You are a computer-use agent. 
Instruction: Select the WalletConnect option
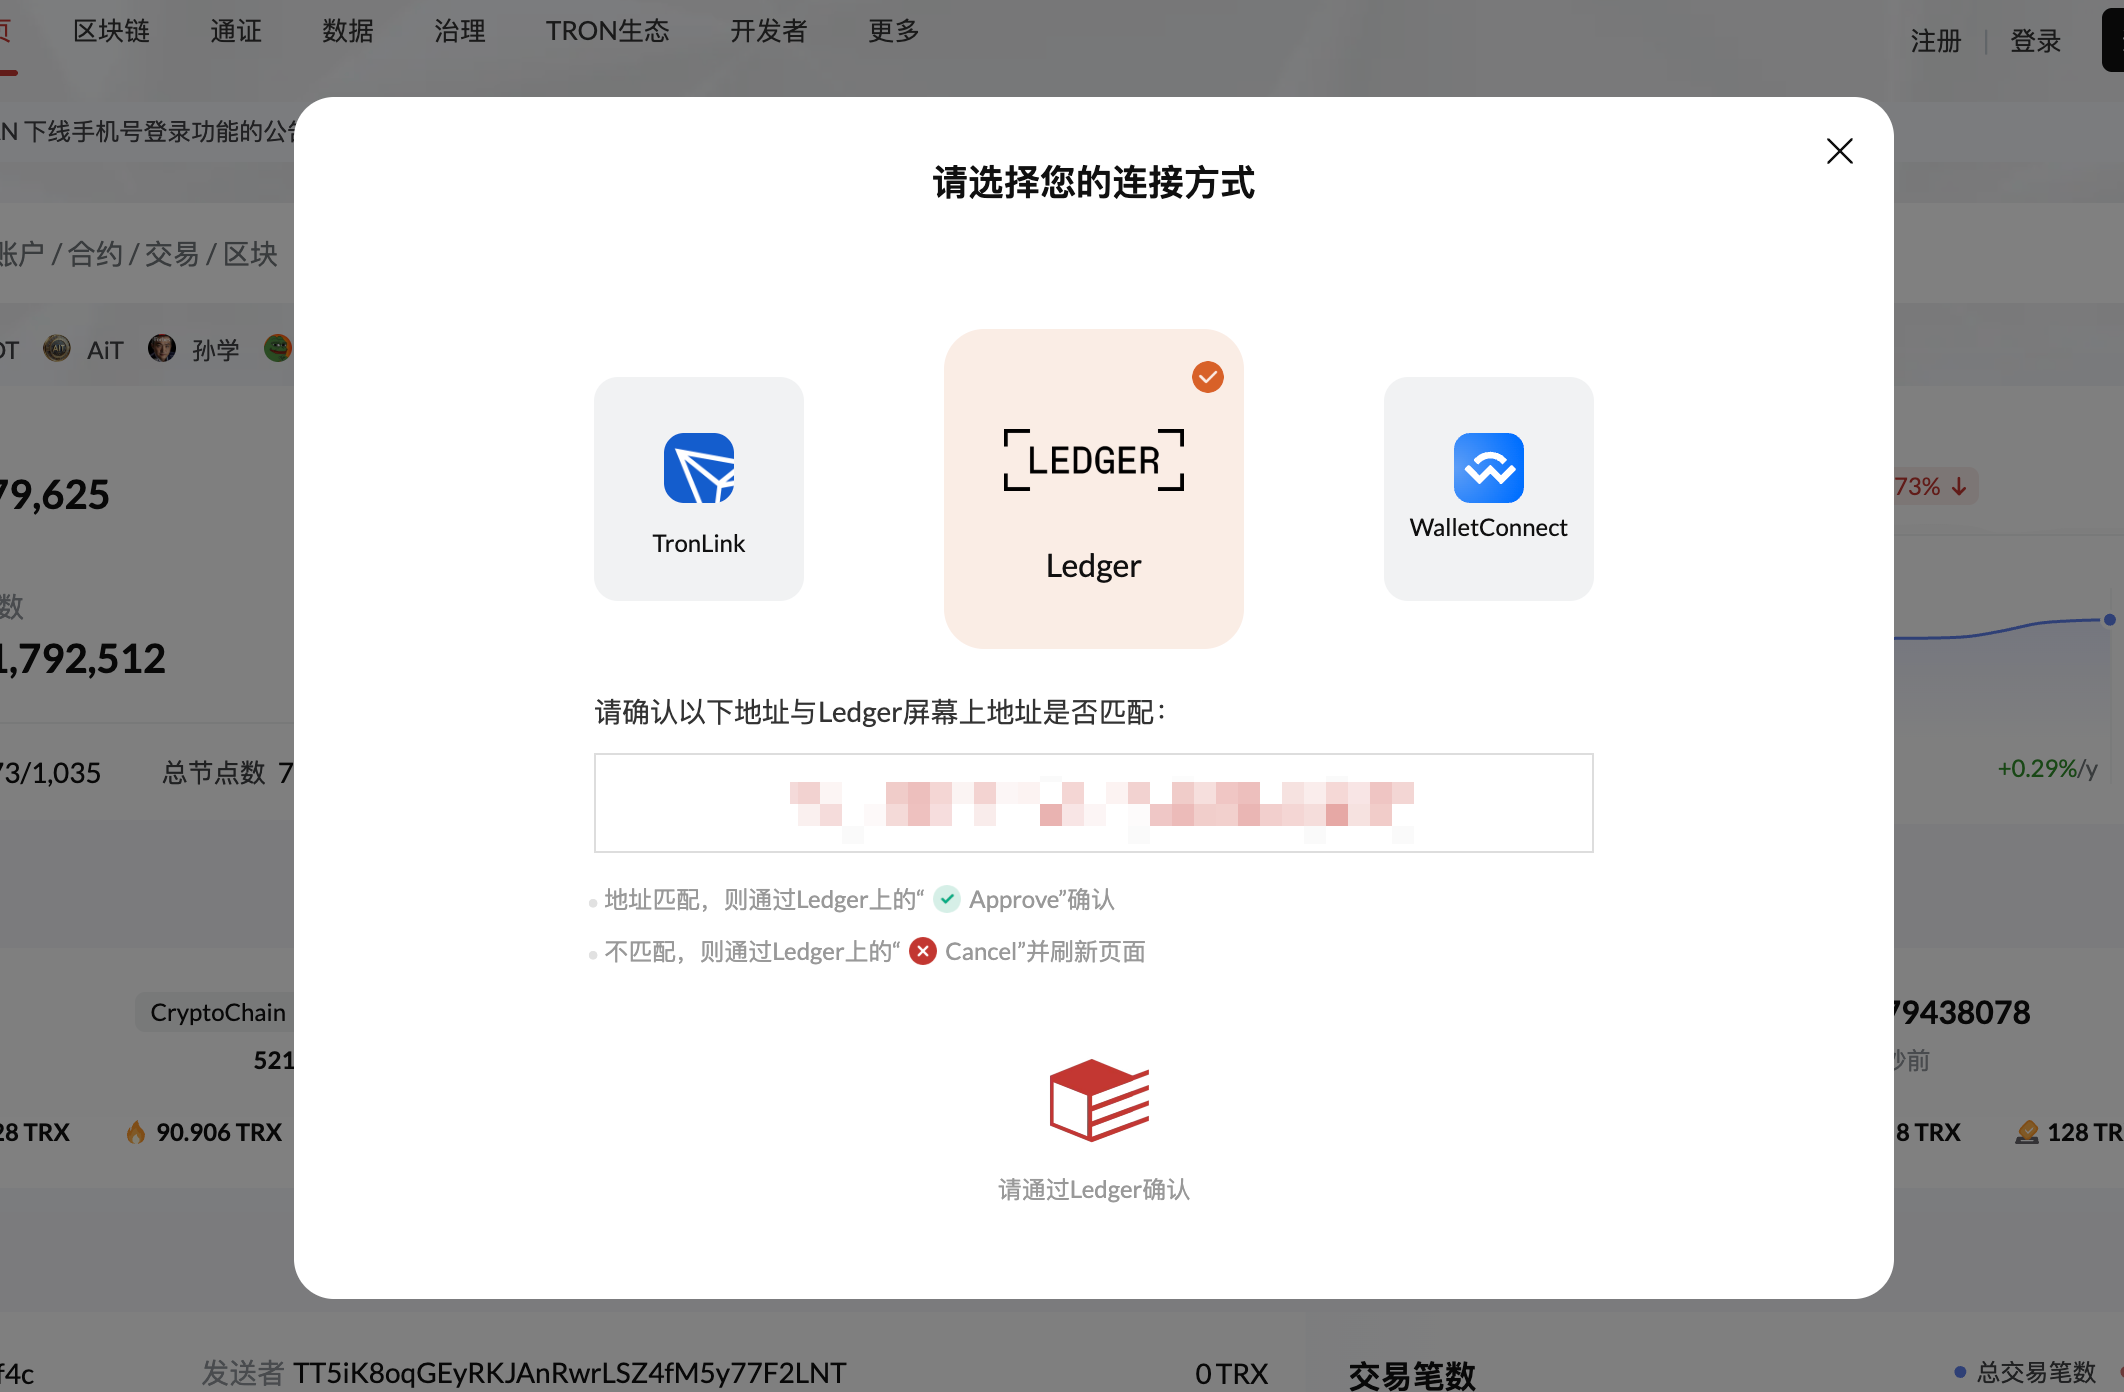tap(1489, 489)
